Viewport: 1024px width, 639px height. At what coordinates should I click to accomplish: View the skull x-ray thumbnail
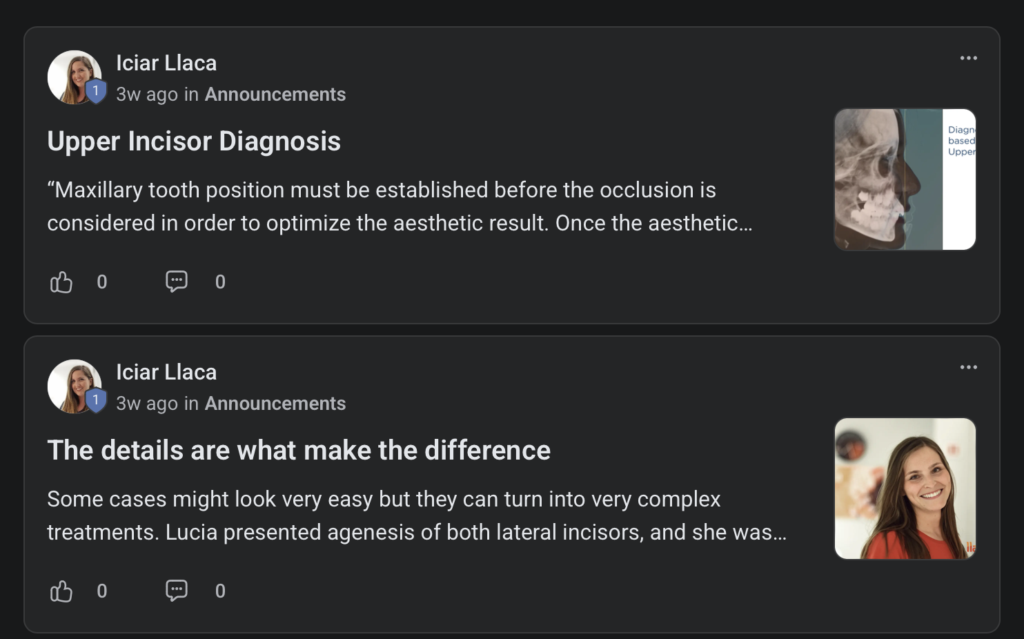[905, 179]
